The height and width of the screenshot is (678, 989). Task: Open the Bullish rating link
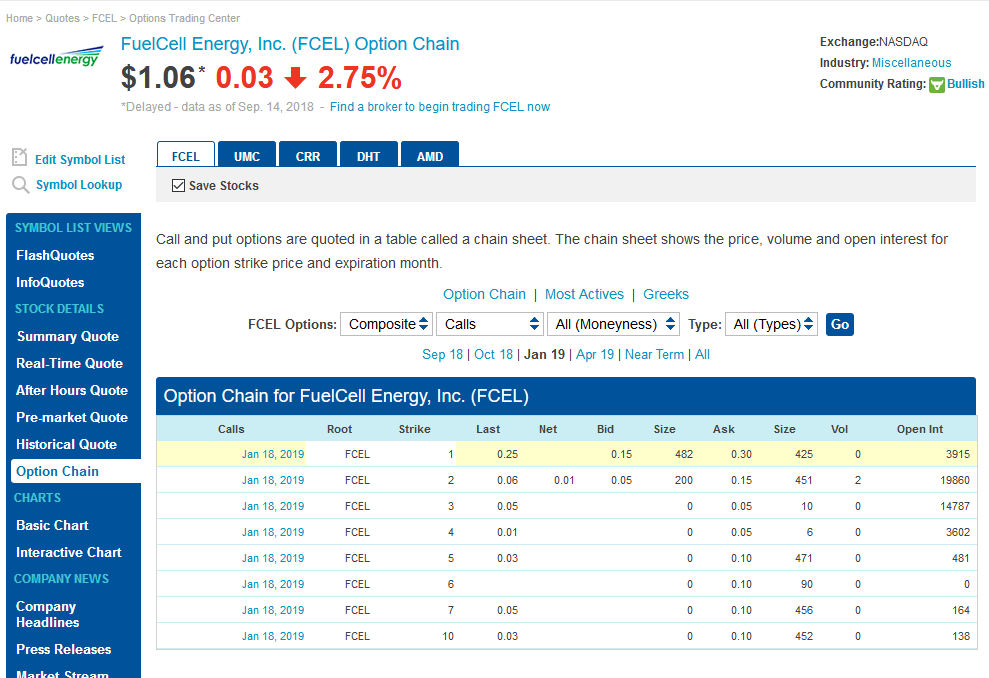(966, 84)
